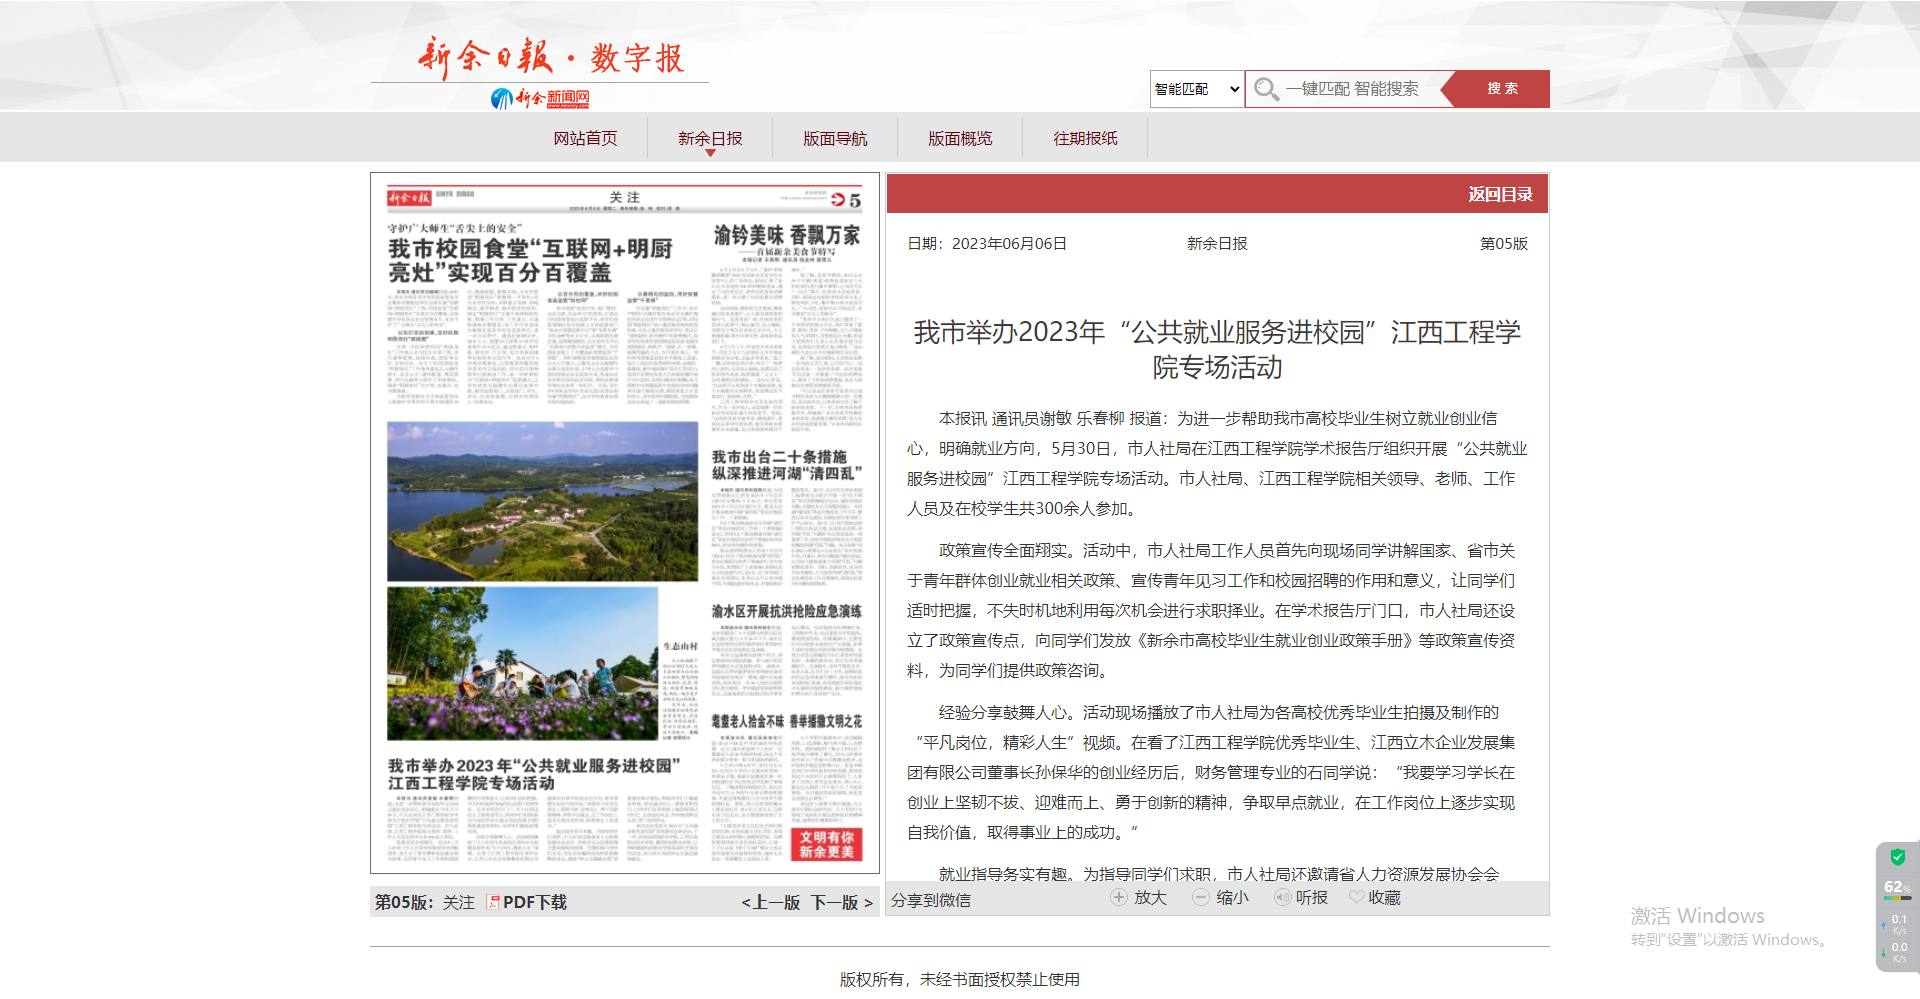The height and width of the screenshot is (999, 1920).
Task: Click the 缩小 zoom-out minus icon
Action: click(1201, 898)
